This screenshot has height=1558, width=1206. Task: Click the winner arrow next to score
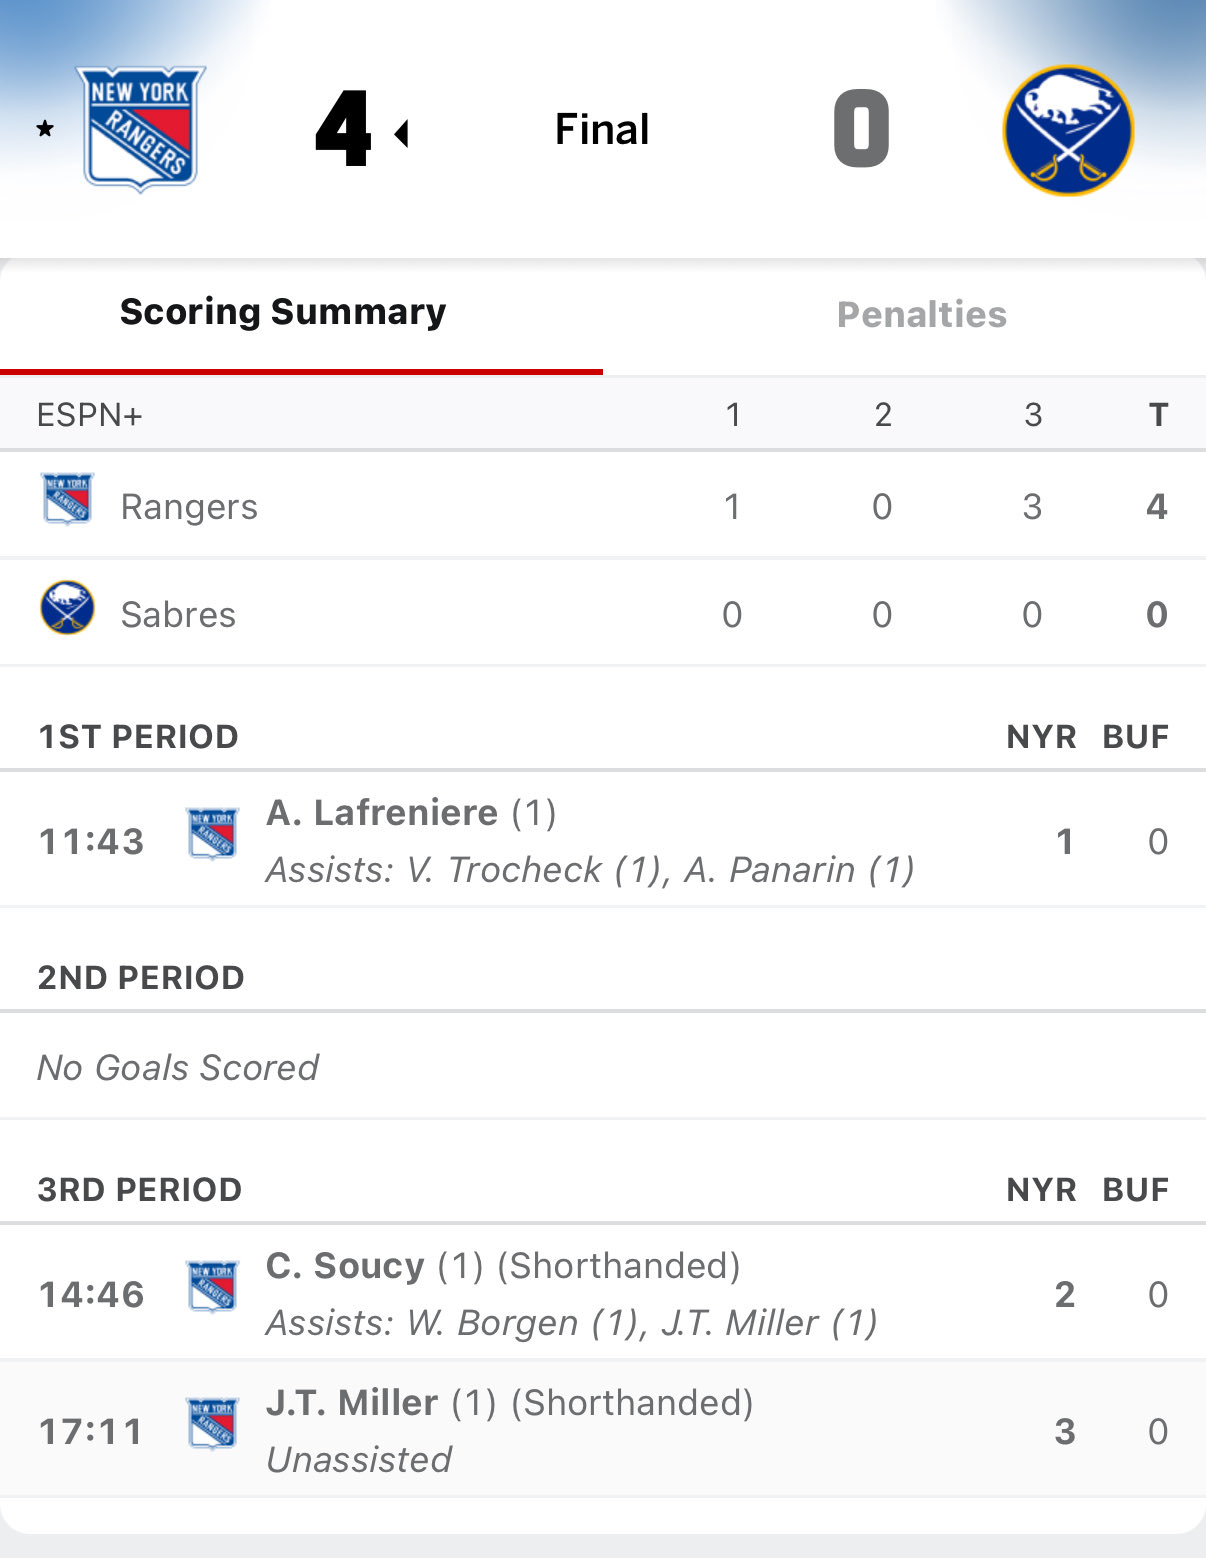click(402, 133)
